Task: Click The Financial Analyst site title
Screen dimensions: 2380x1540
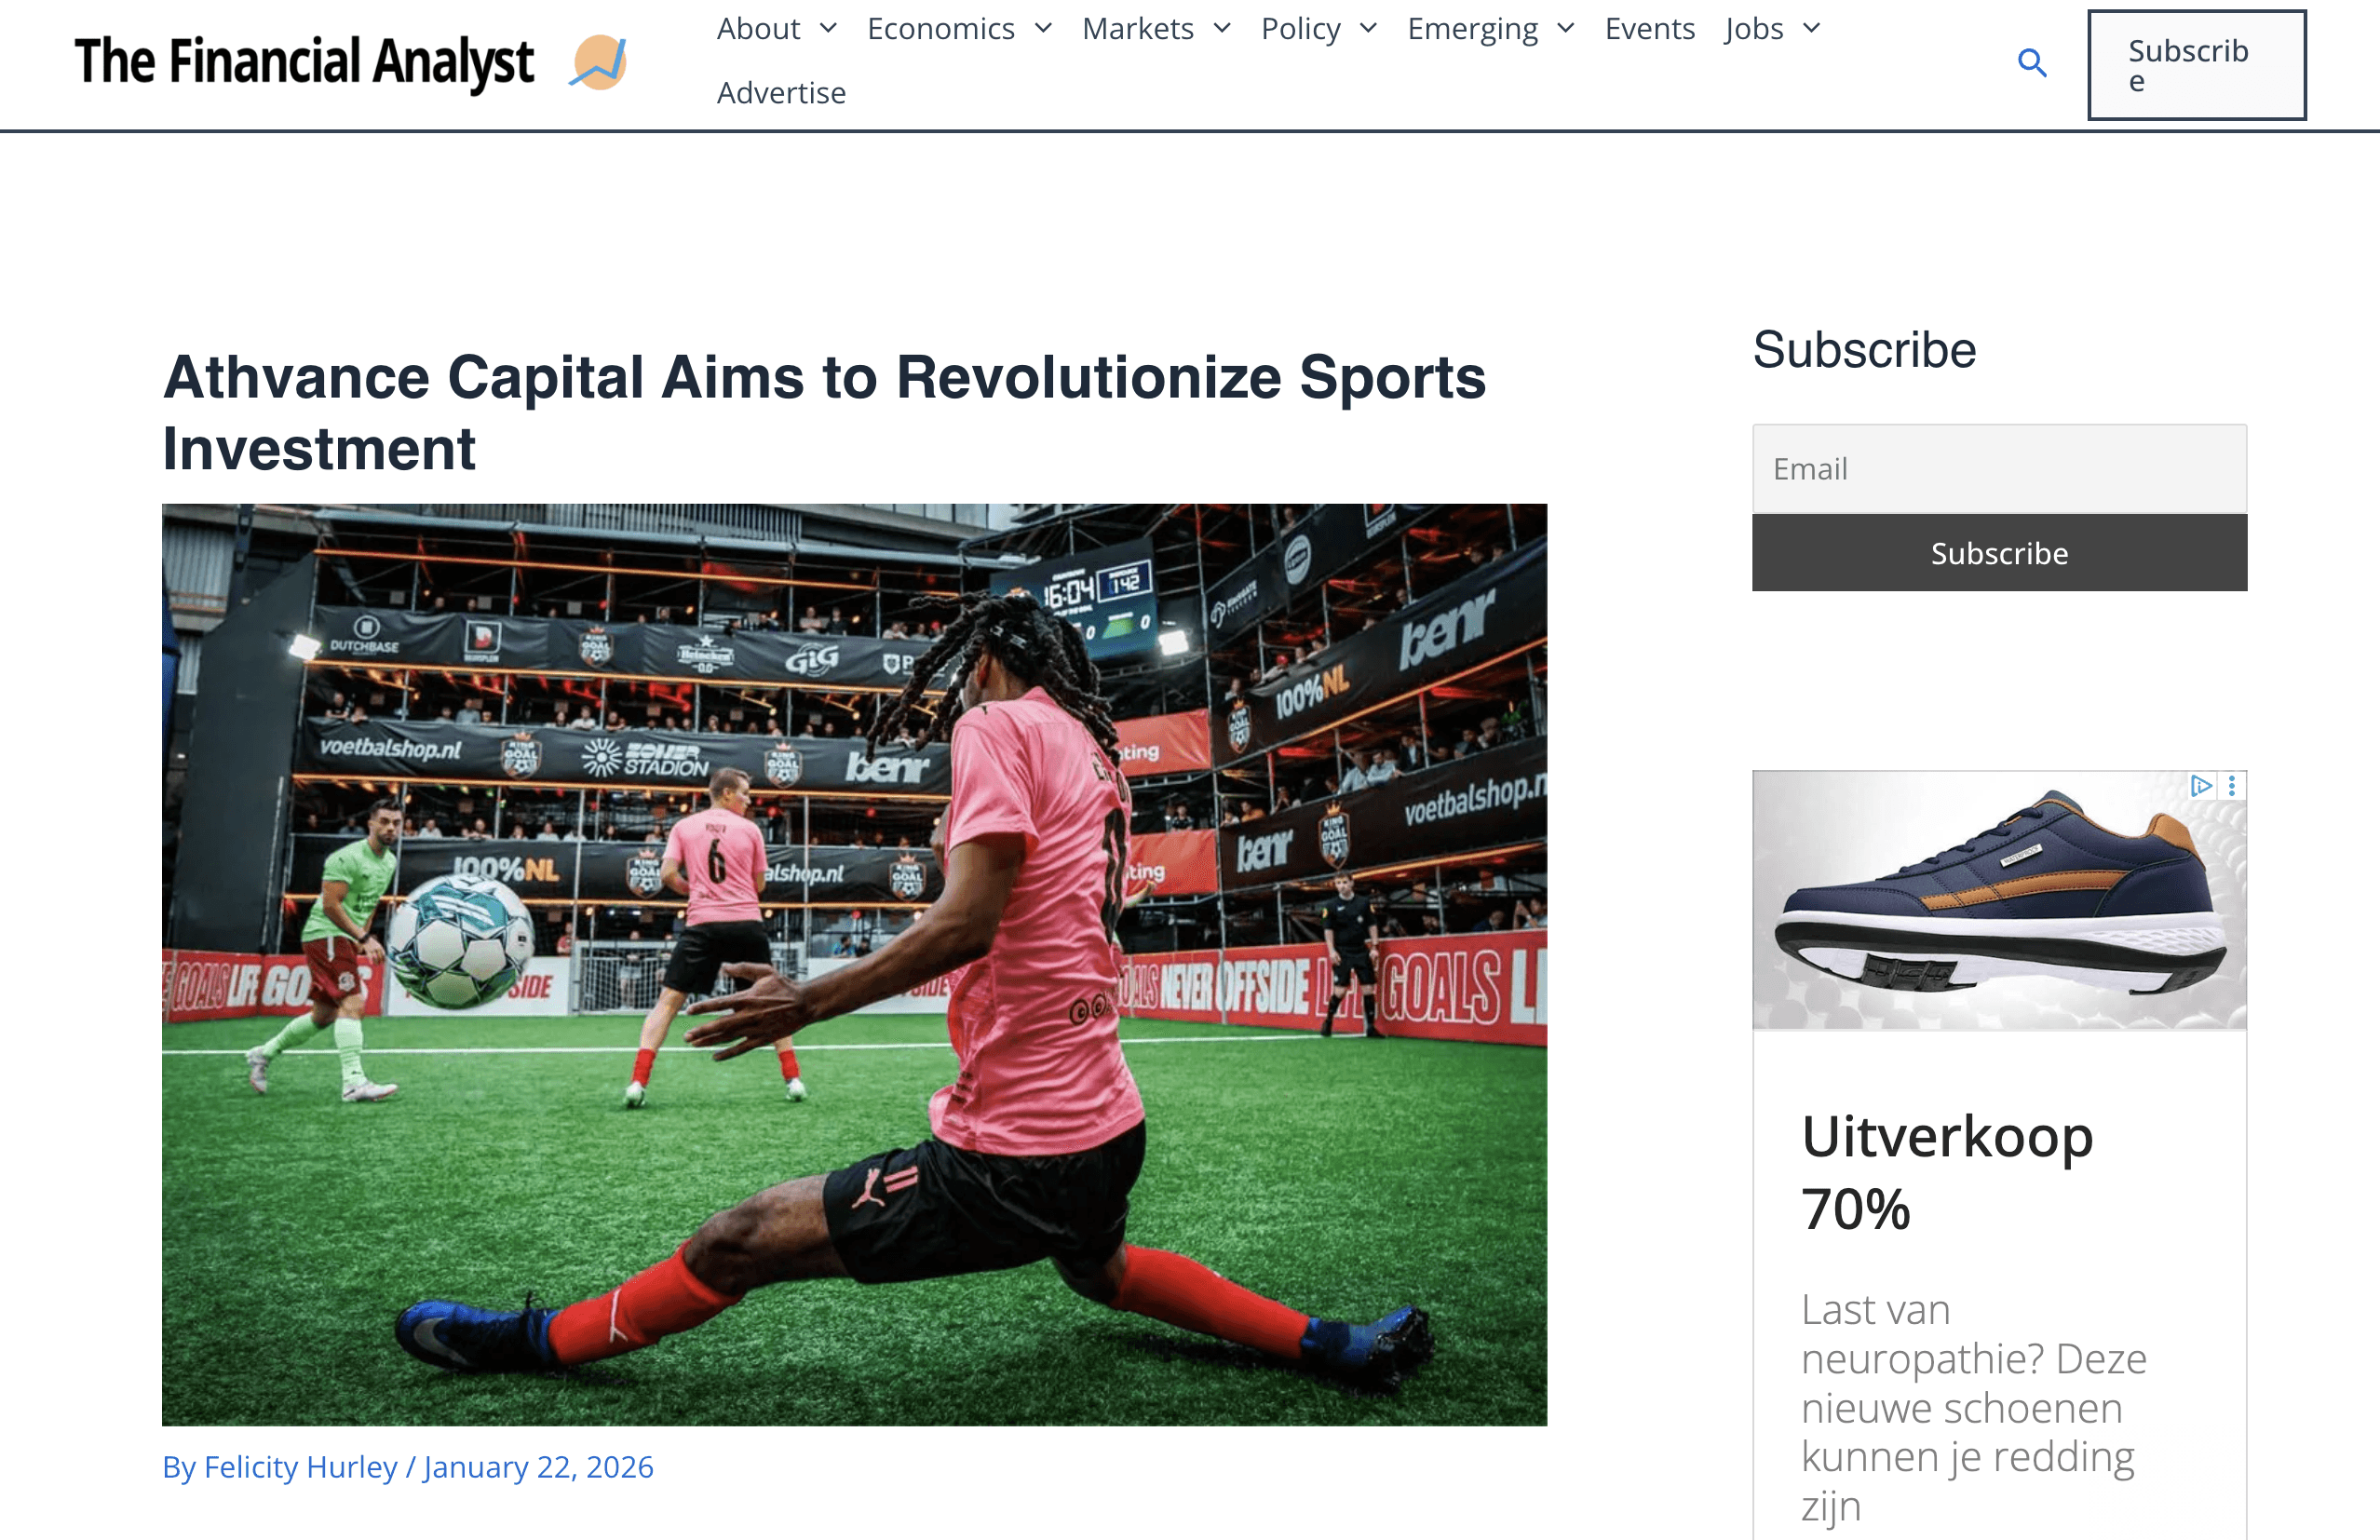Action: point(304,62)
